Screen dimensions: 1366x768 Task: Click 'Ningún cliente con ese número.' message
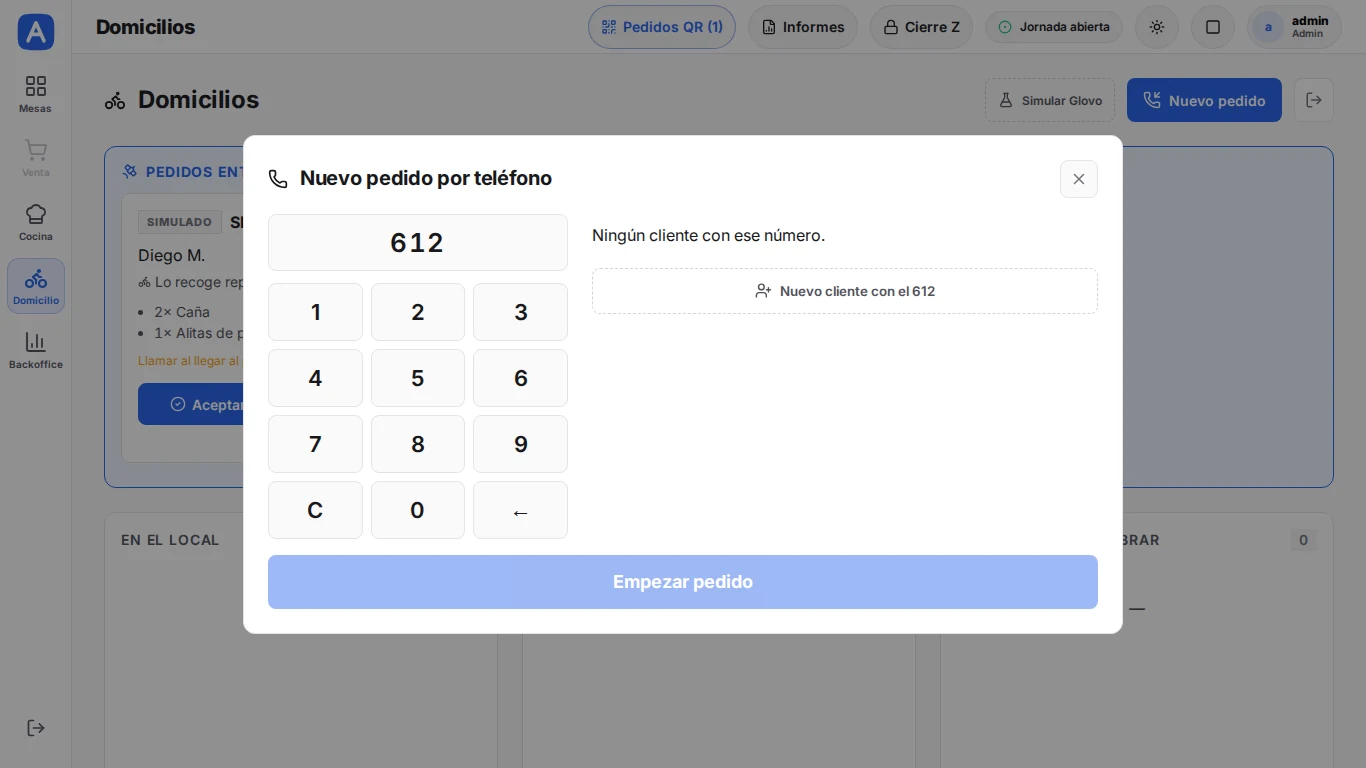point(708,236)
